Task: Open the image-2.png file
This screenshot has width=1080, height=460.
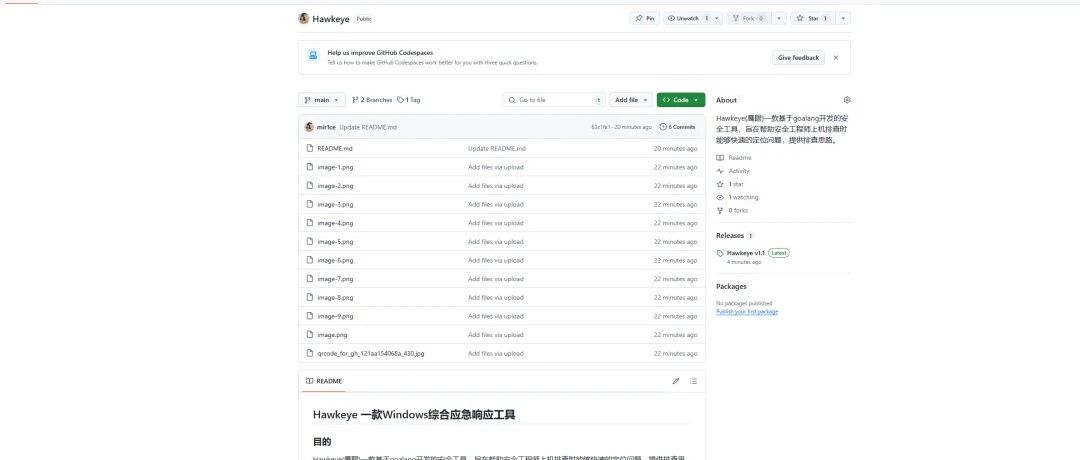Action: click(x=335, y=186)
